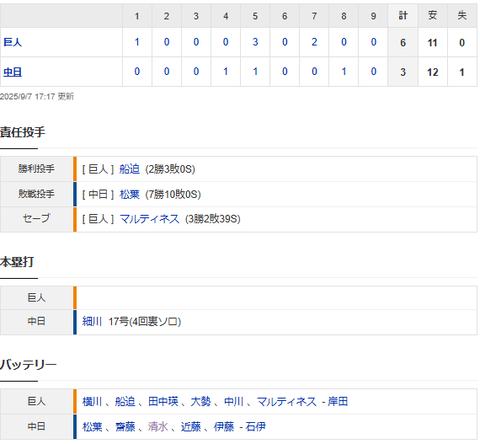Click visited link 清水 in battery row
Screen dimensions: 480x444
(x=158, y=426)
